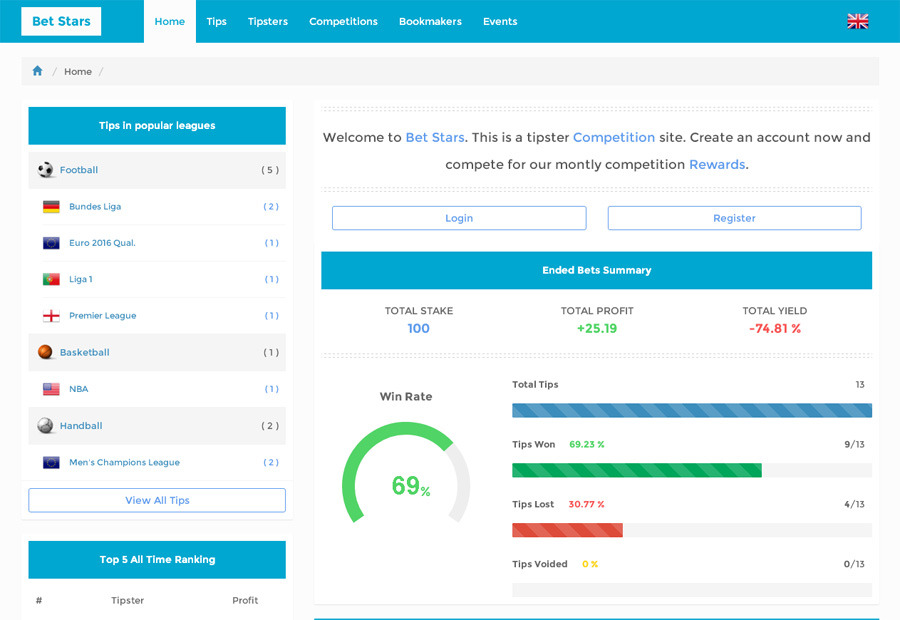Click the Tips in popular leagues header
900x620 pixels.
(x=157, y=126)
